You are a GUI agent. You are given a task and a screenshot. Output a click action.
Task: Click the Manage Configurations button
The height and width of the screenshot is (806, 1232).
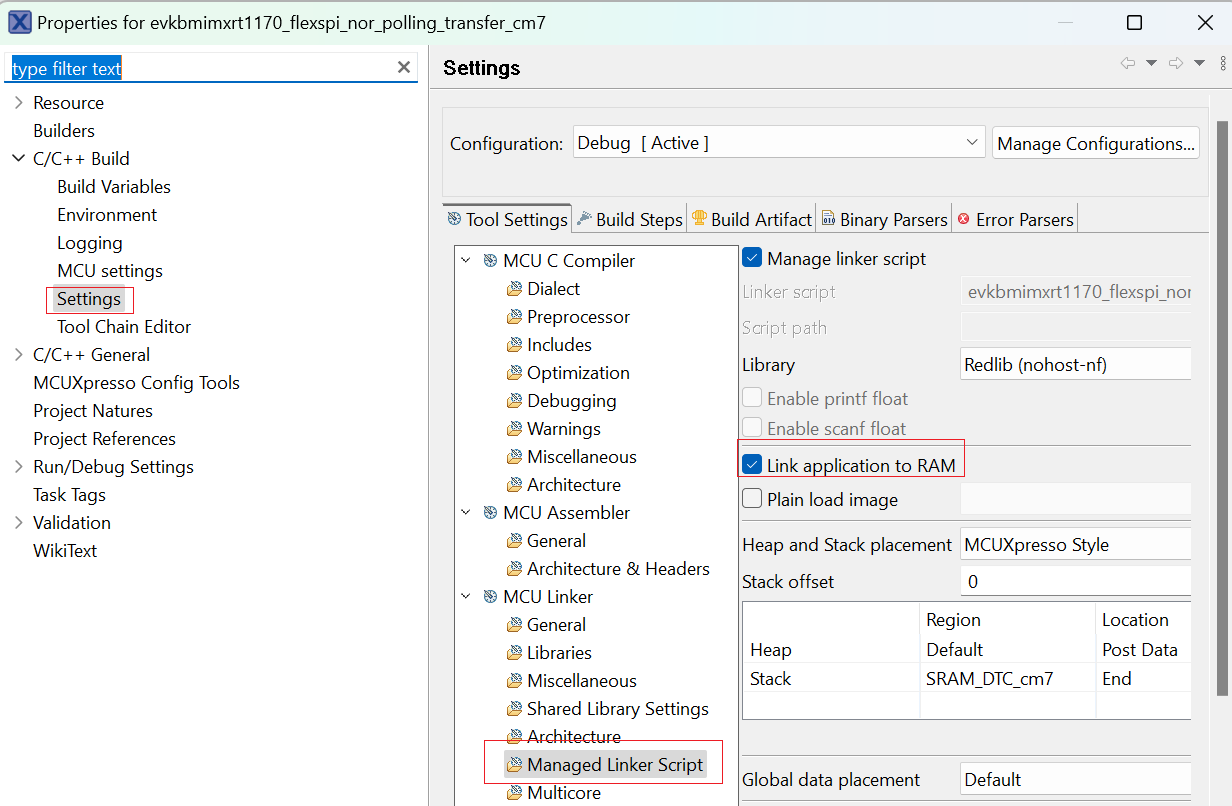[1096, 143]
